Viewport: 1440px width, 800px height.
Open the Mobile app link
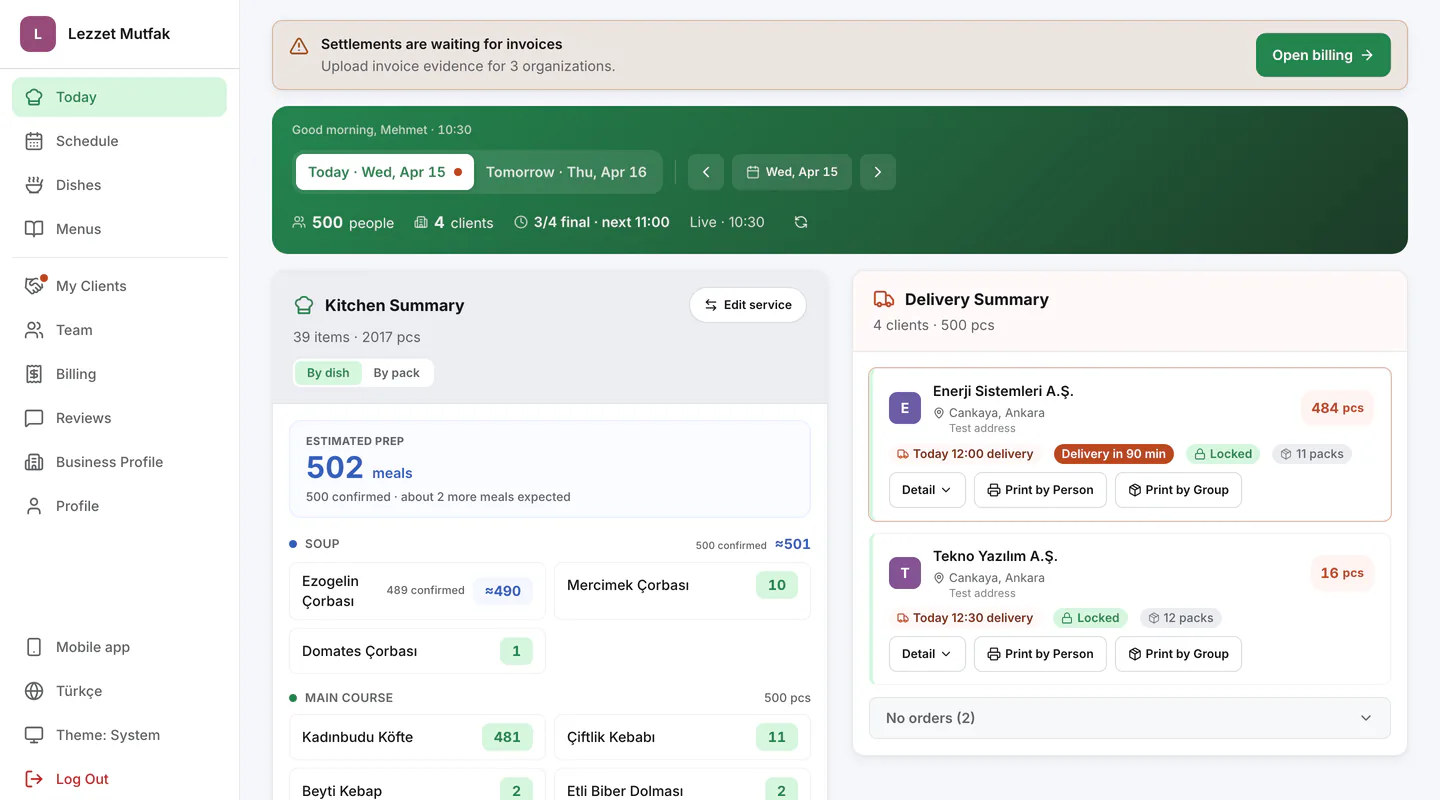[x=120, y=647]
